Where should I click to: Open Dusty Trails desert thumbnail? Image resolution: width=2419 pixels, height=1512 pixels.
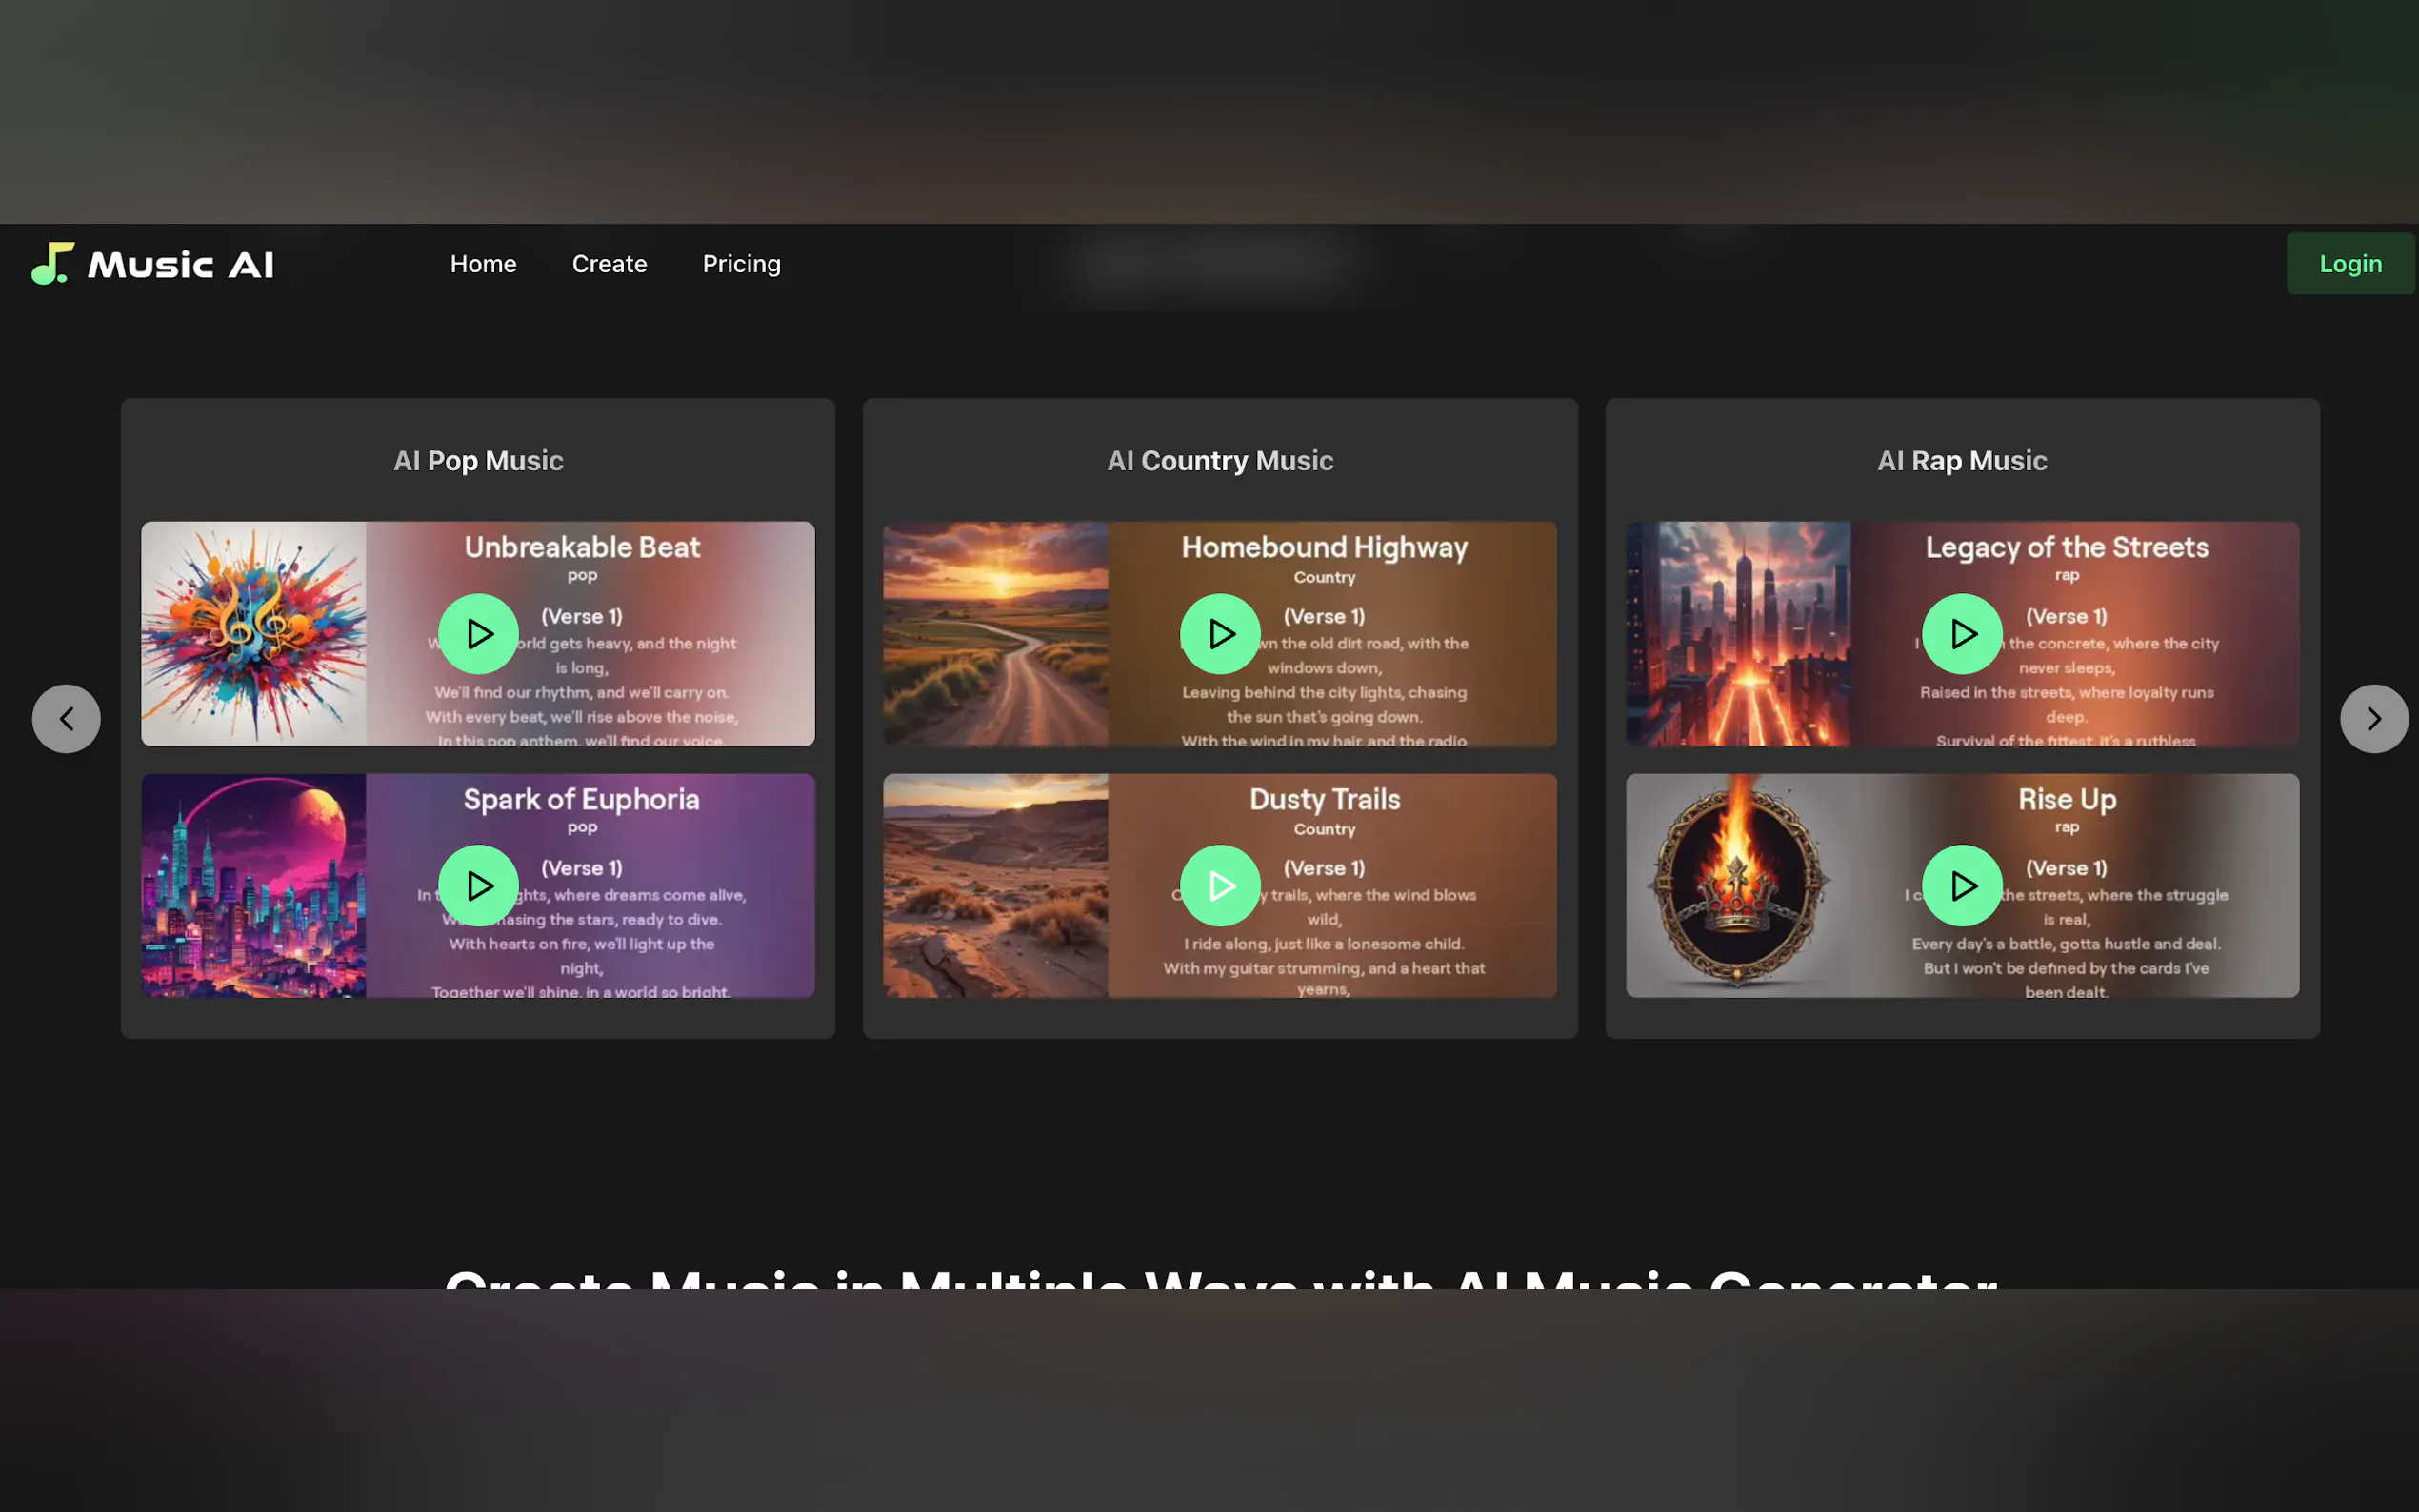pyautogui.click(x=995, y=886)
